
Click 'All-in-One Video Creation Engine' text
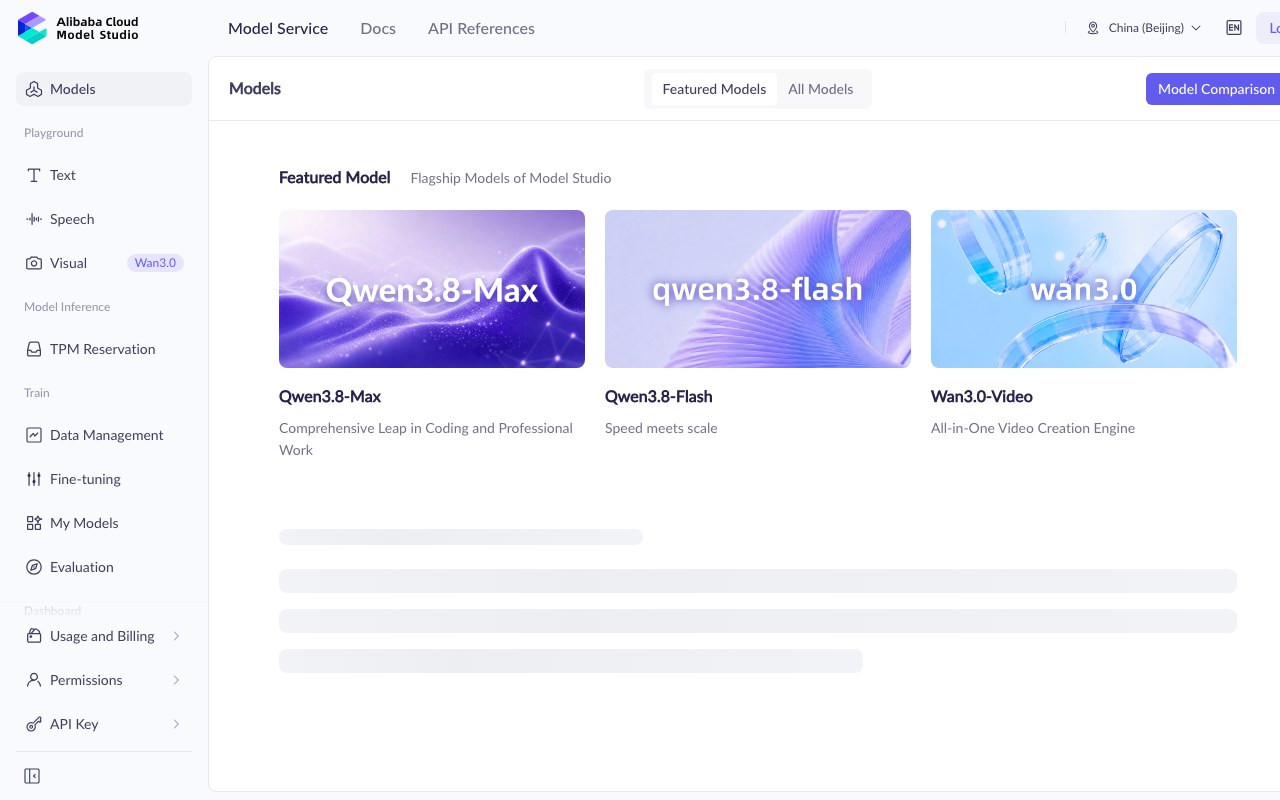coord(1033,428)
